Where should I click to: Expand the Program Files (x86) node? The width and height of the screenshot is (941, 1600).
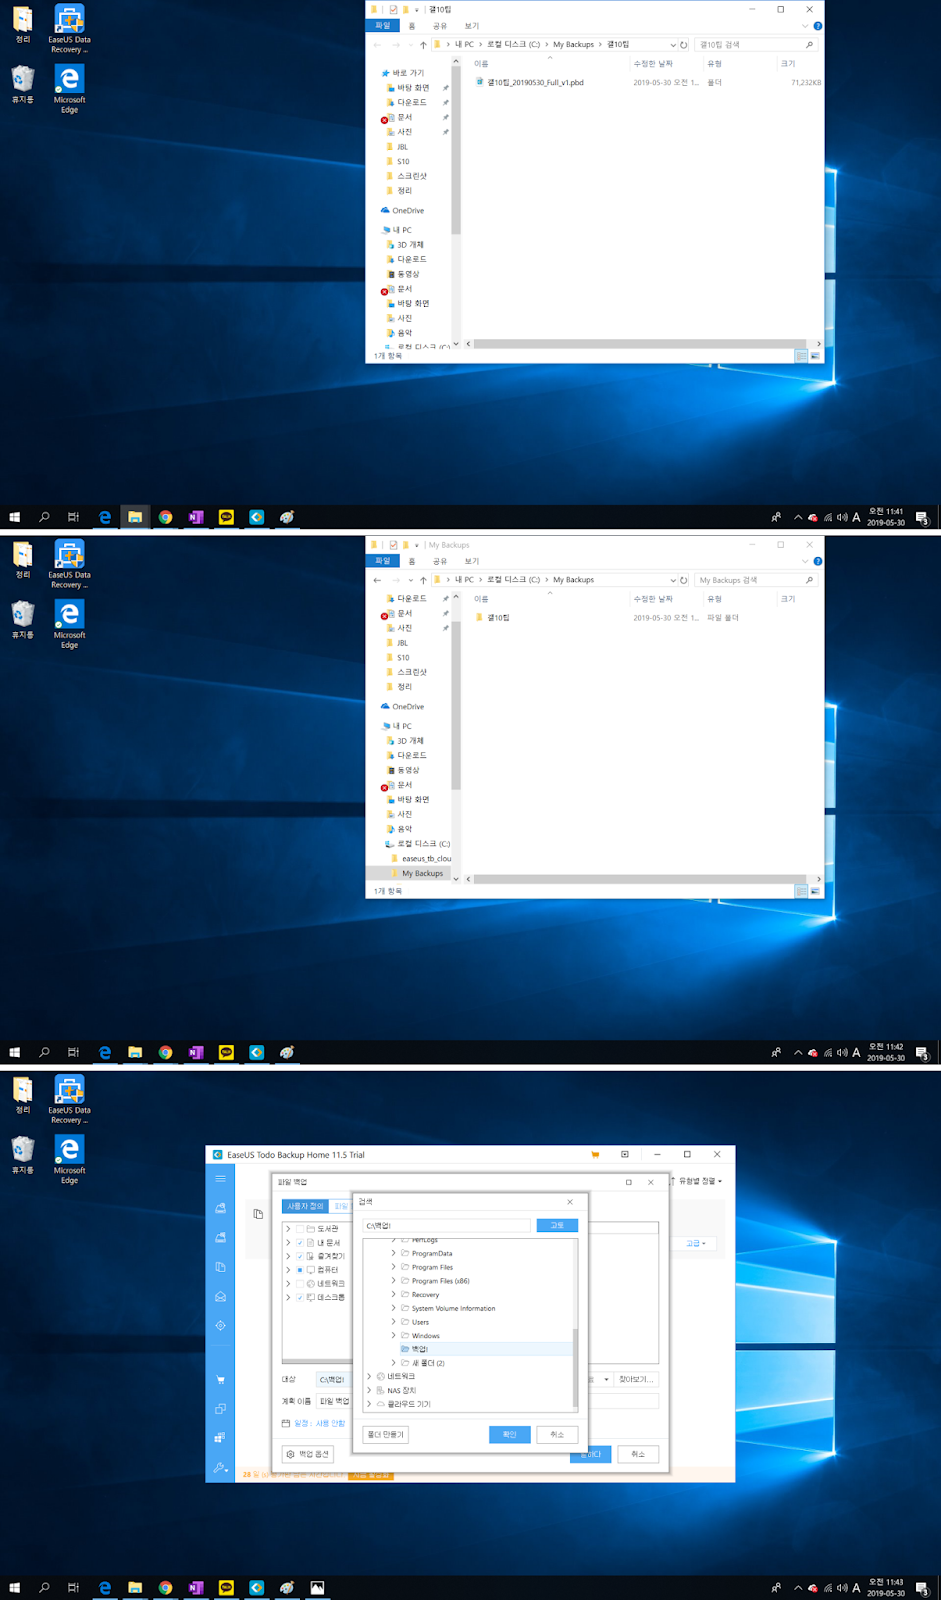[x=393, y=1281]
